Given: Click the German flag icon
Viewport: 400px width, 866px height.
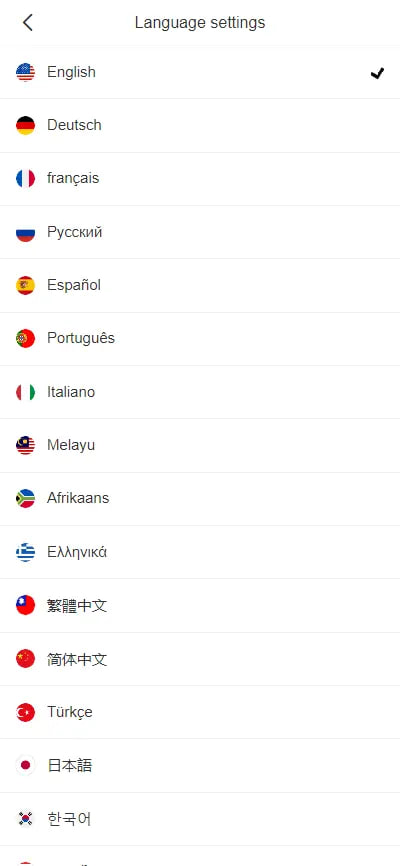Looking at the screenshot, I should pyautogui.click(x=25, y=125).
